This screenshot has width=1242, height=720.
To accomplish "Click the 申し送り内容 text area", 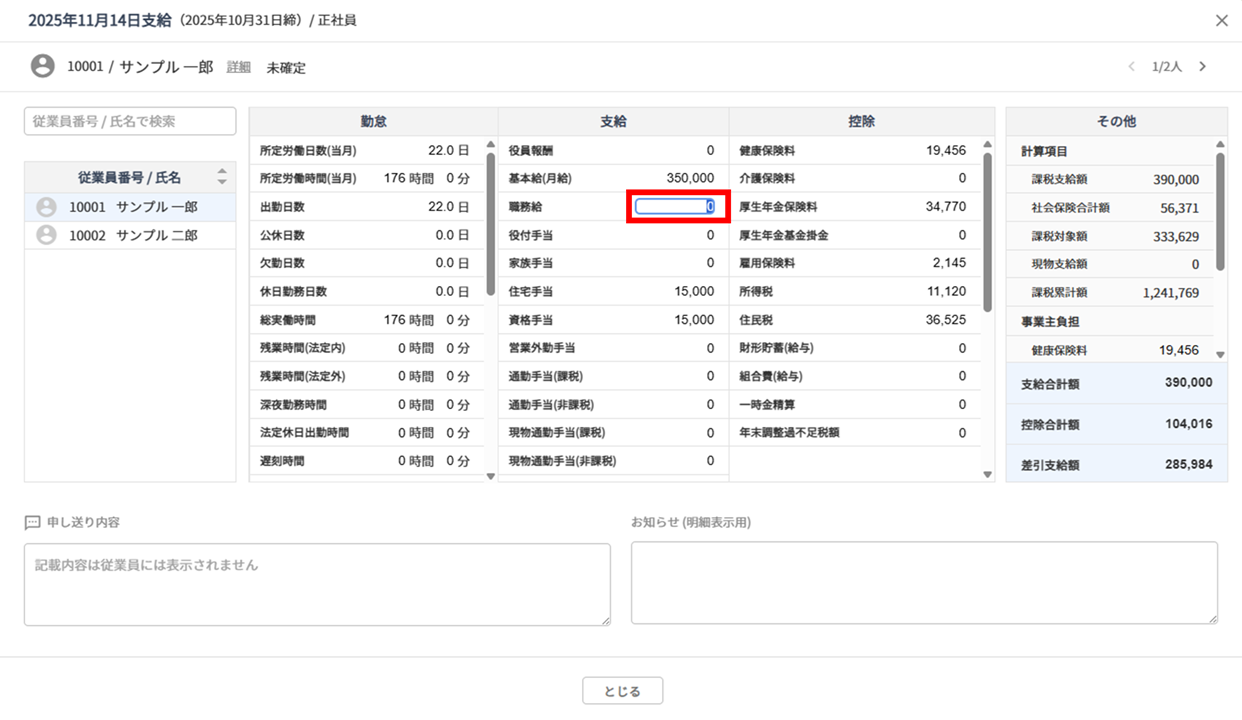I will click(317, 584).
